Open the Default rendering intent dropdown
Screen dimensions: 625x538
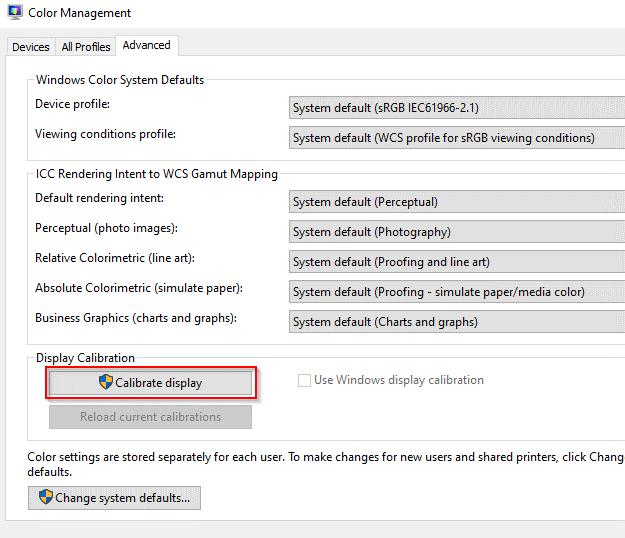click(456, 202)
